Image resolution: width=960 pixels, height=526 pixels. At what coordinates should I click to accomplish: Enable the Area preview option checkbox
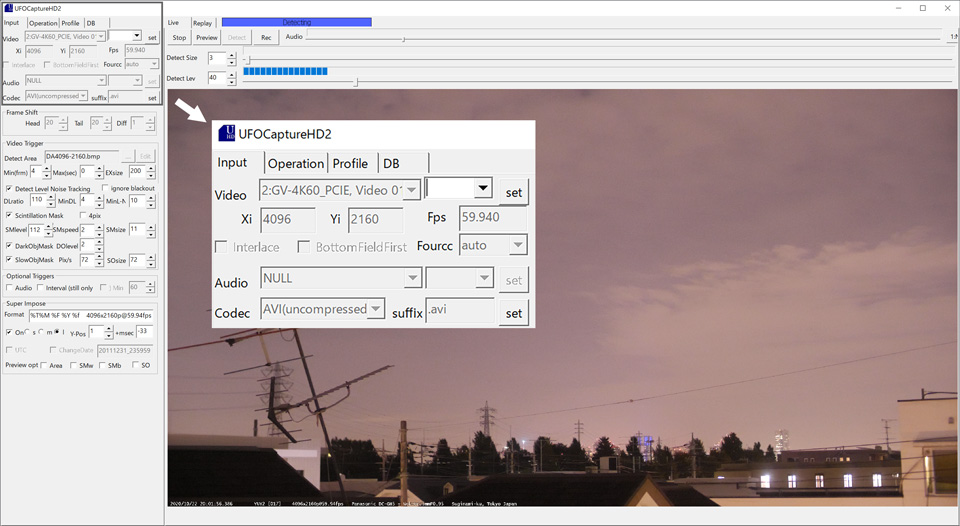click(43, 365)
